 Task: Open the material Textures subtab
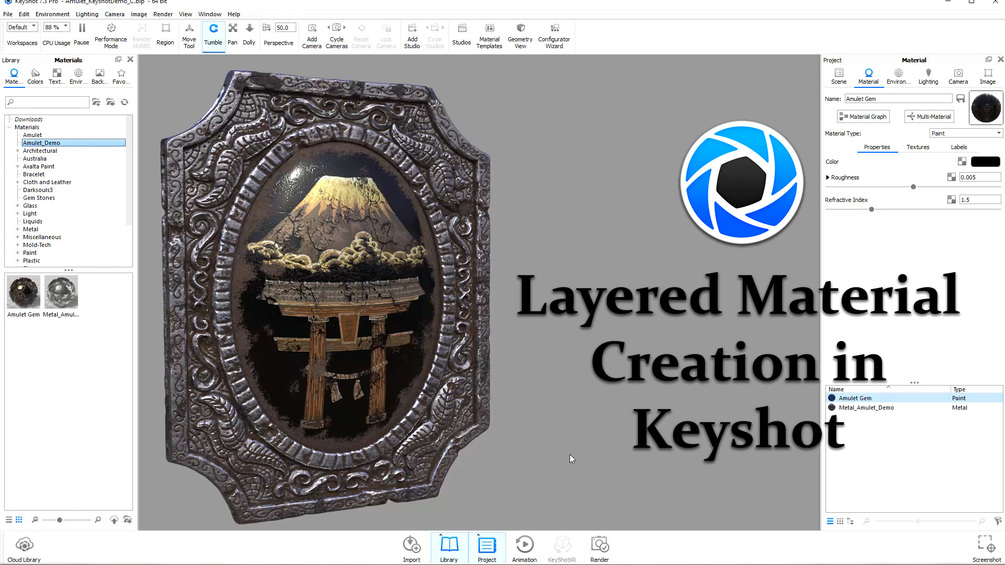[x=918, y=147]
